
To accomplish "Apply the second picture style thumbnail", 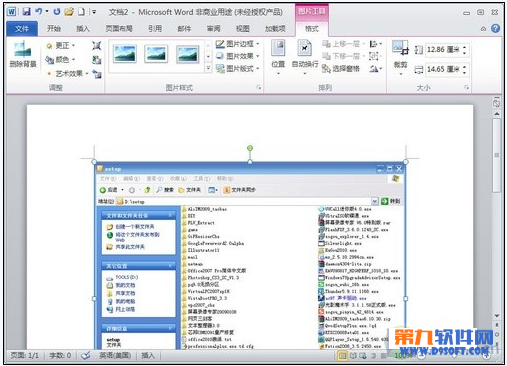I will coord(156,54).
